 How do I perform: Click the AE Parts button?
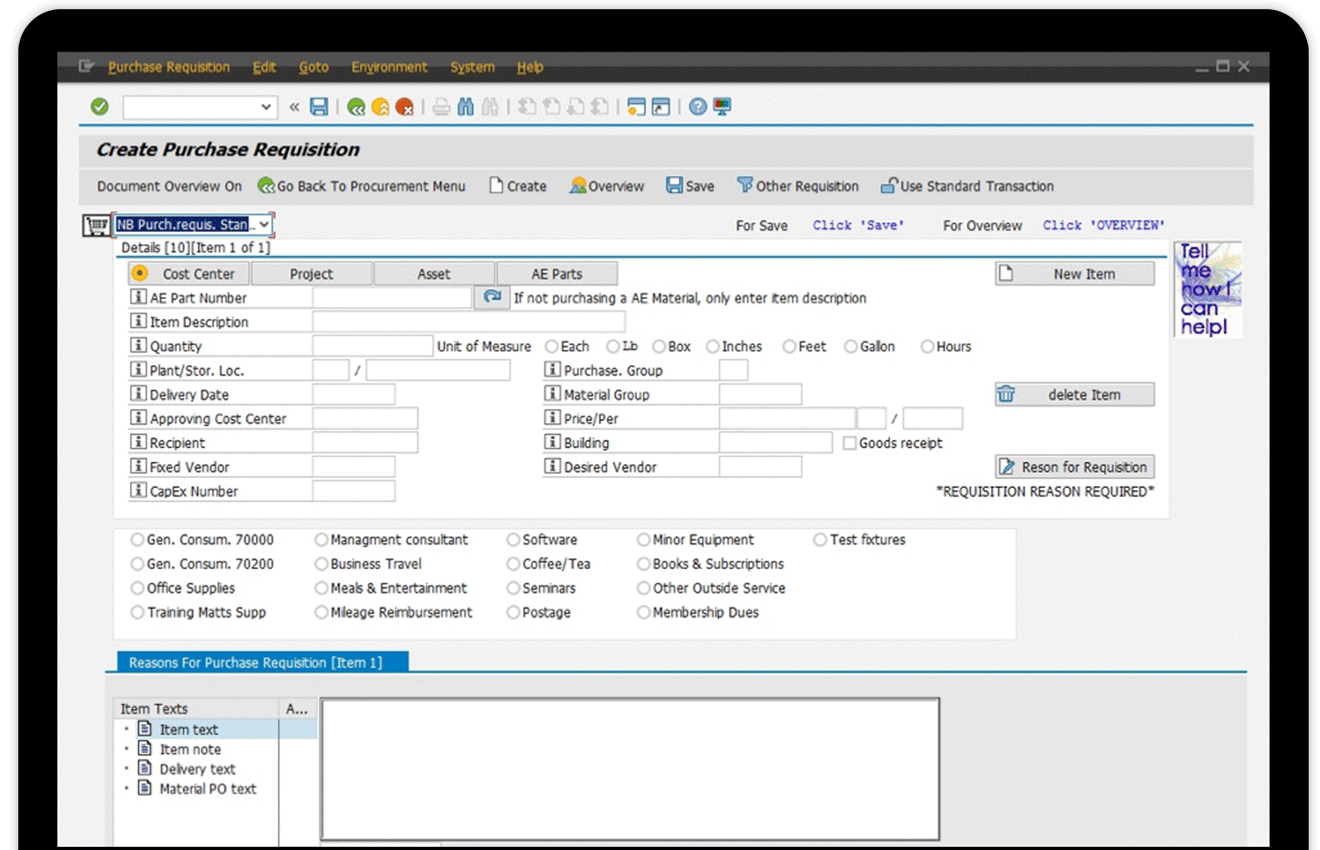(556, 274)
